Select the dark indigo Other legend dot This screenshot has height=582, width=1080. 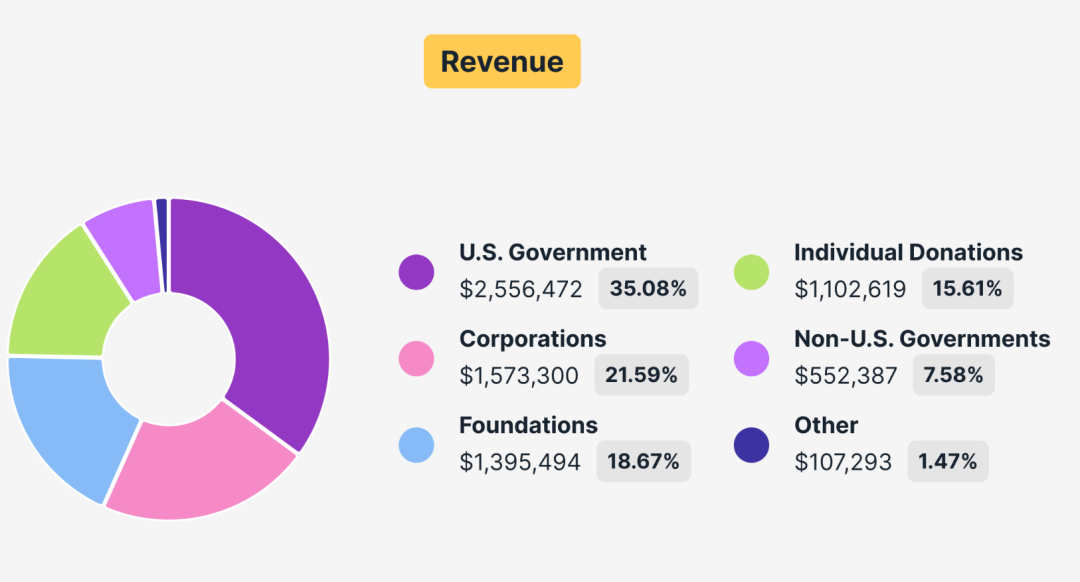tap(751, 445)
